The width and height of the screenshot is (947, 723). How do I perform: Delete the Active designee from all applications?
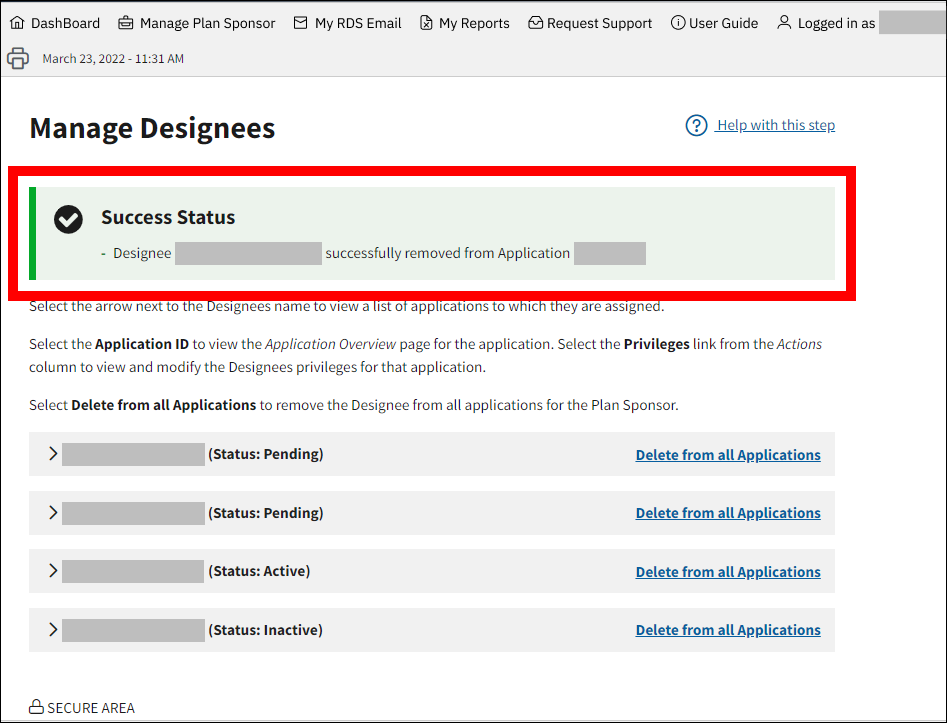727,572
